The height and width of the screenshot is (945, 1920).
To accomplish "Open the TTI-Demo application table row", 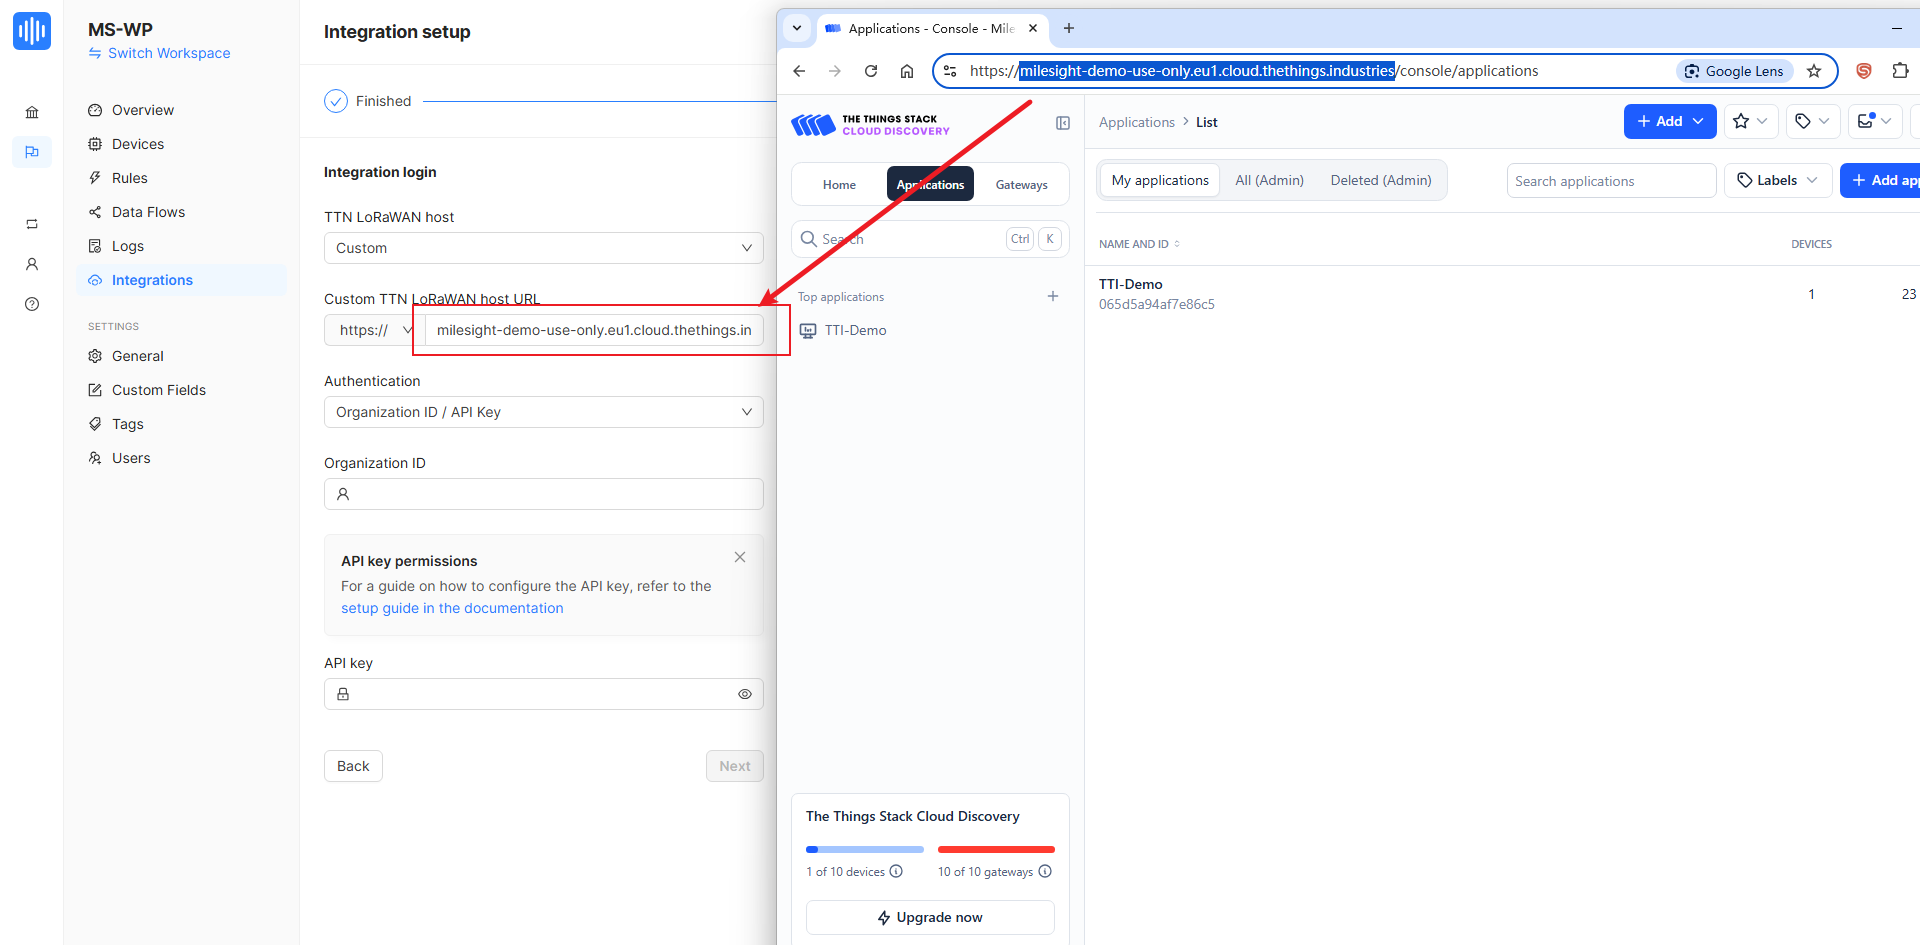I will [1502, 294].
